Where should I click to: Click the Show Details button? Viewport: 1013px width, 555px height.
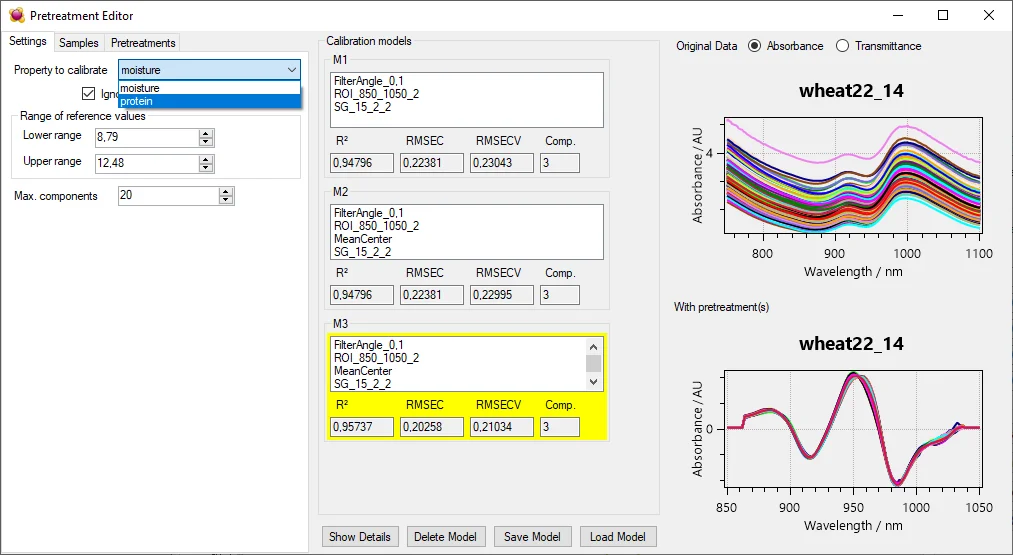pyautogui.click(x=360, y=537)
